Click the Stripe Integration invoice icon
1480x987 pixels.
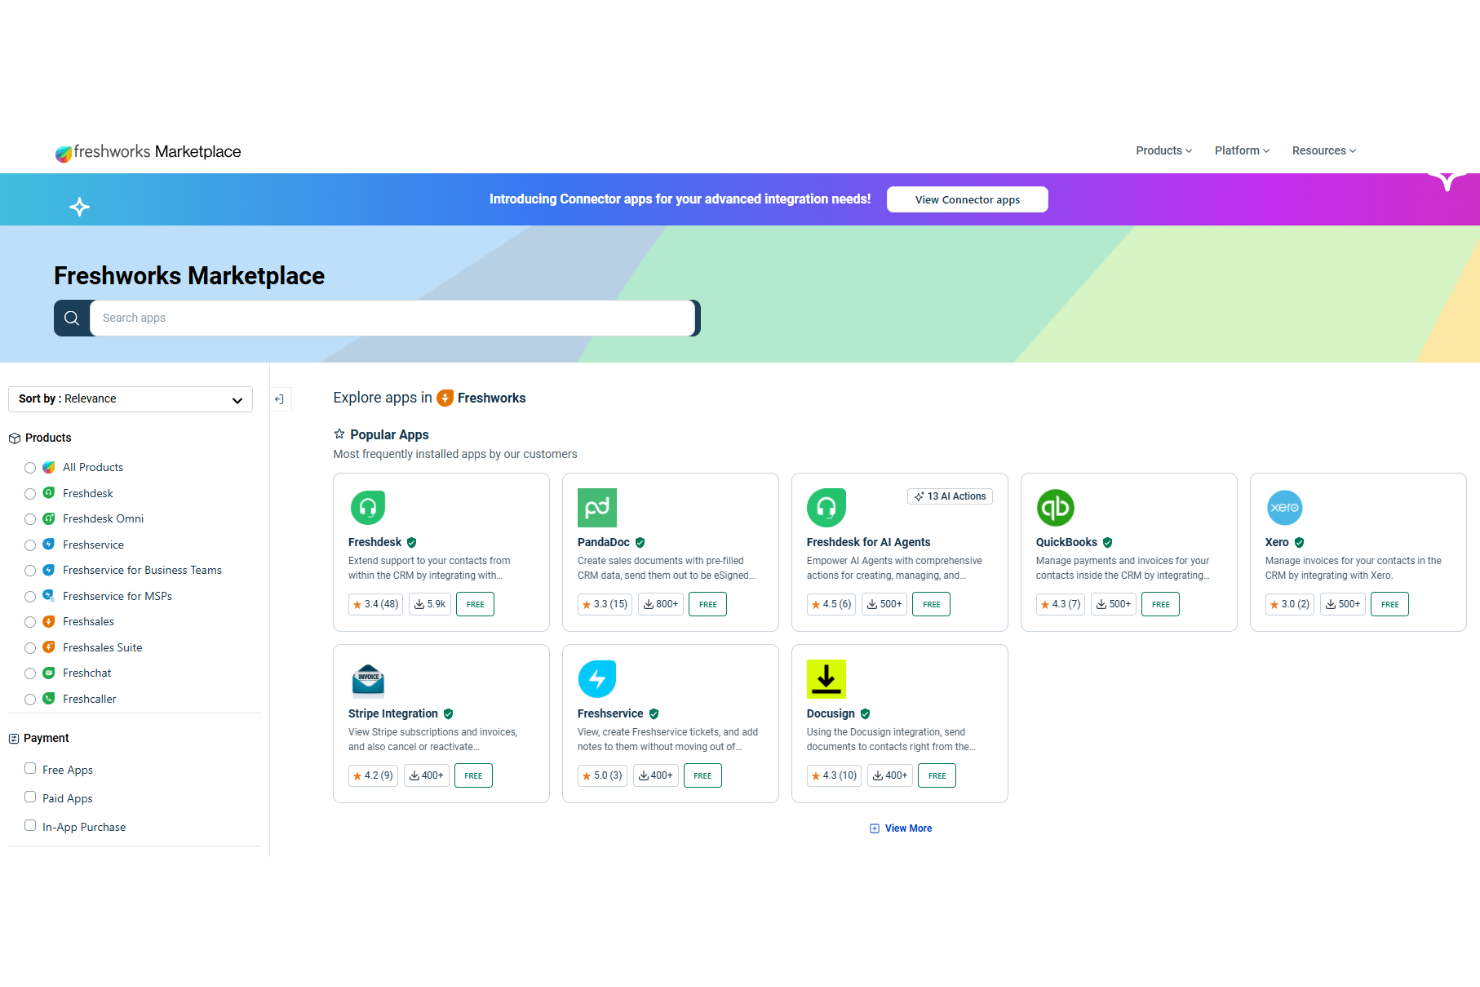point(368,678)
